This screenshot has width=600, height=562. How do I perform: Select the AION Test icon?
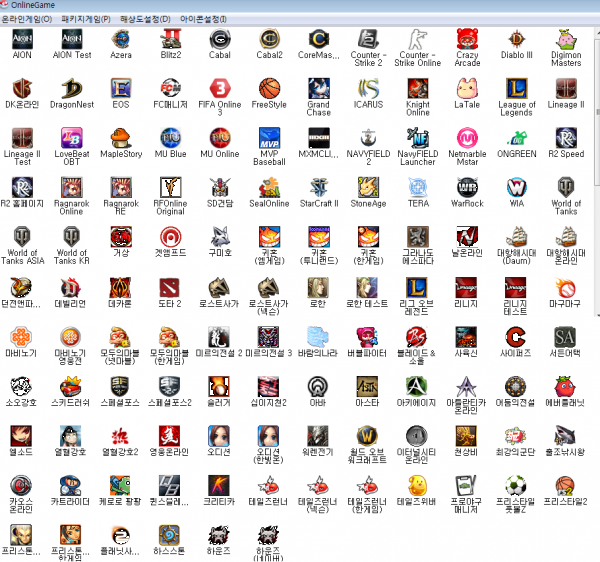pyautogui.click(x=72, y=39)
